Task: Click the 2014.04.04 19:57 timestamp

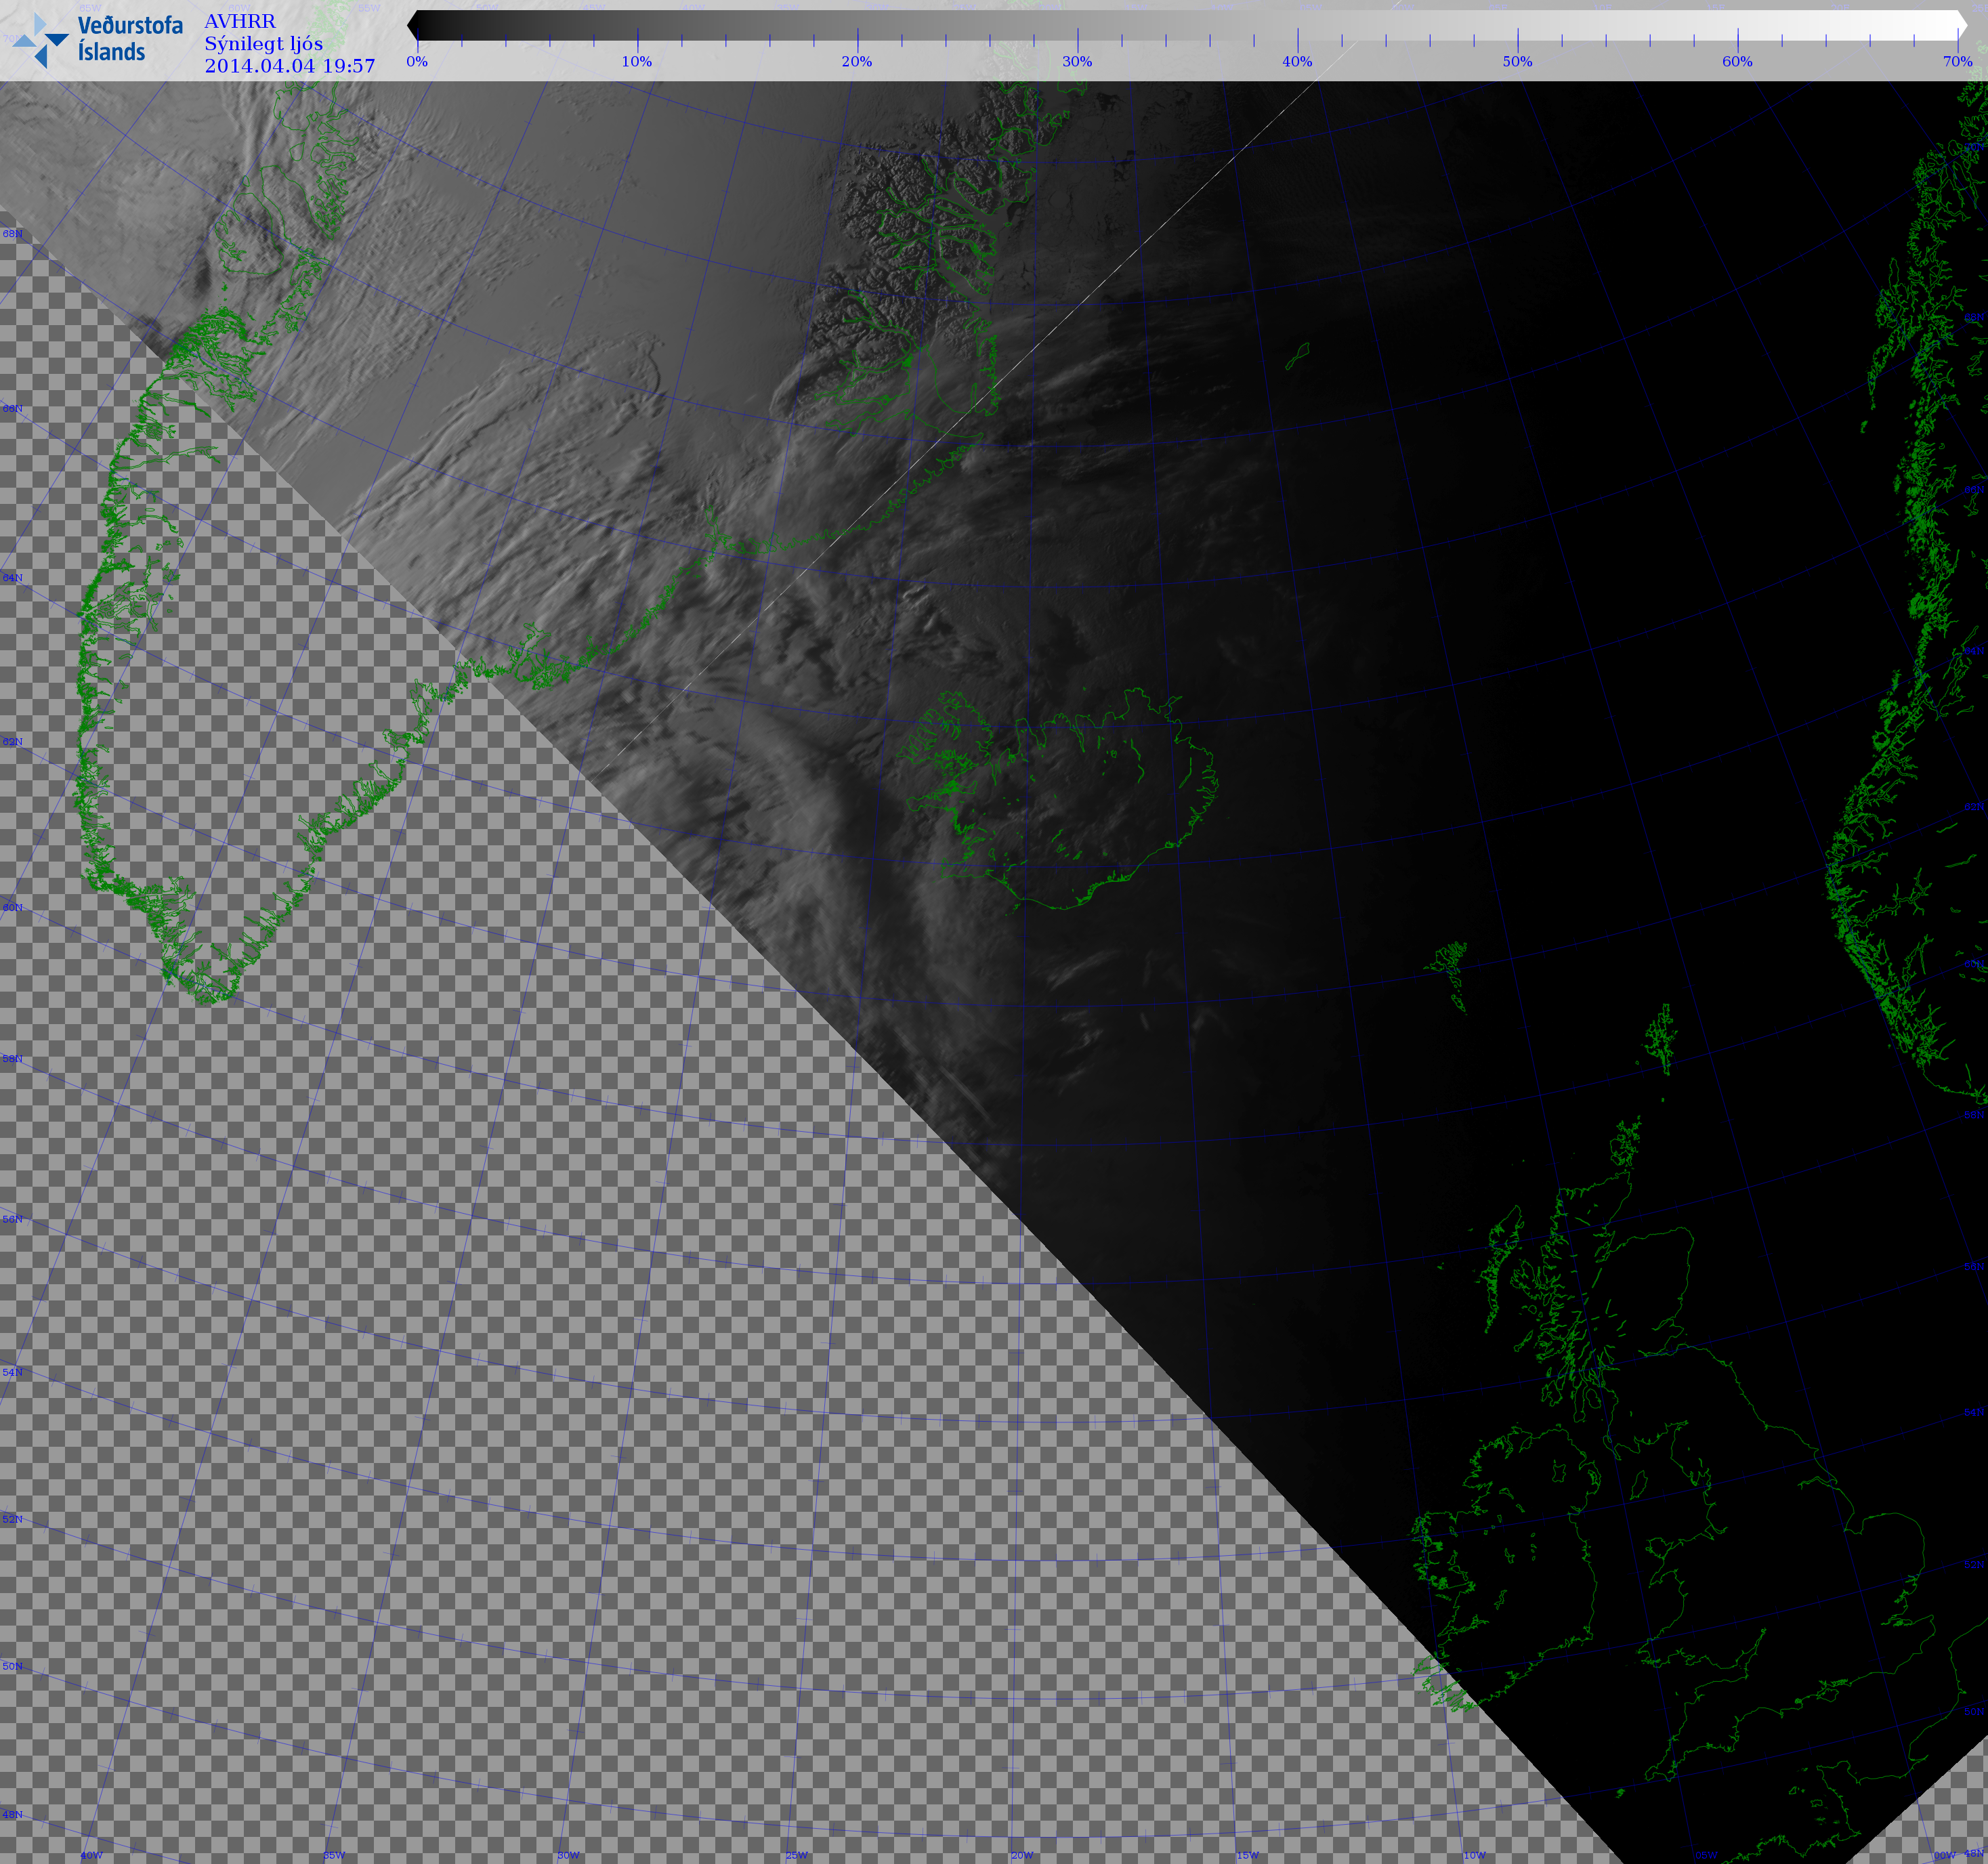Action: click(x=290, y=66)
